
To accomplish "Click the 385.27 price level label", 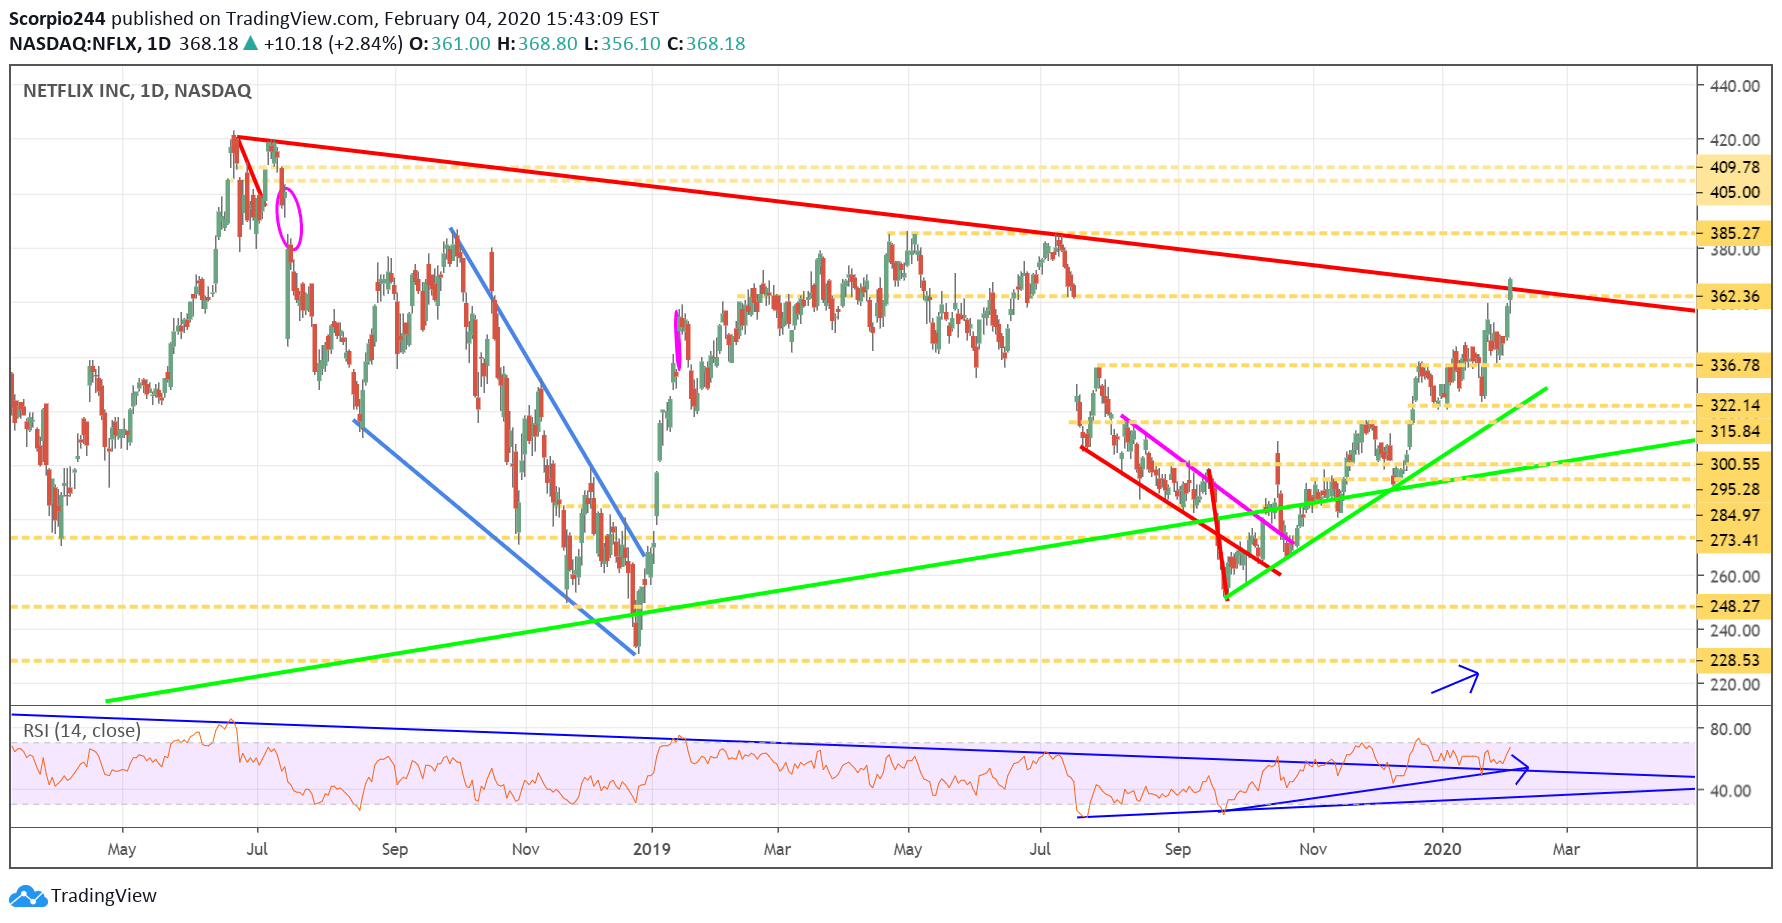I will [1735, 233].
